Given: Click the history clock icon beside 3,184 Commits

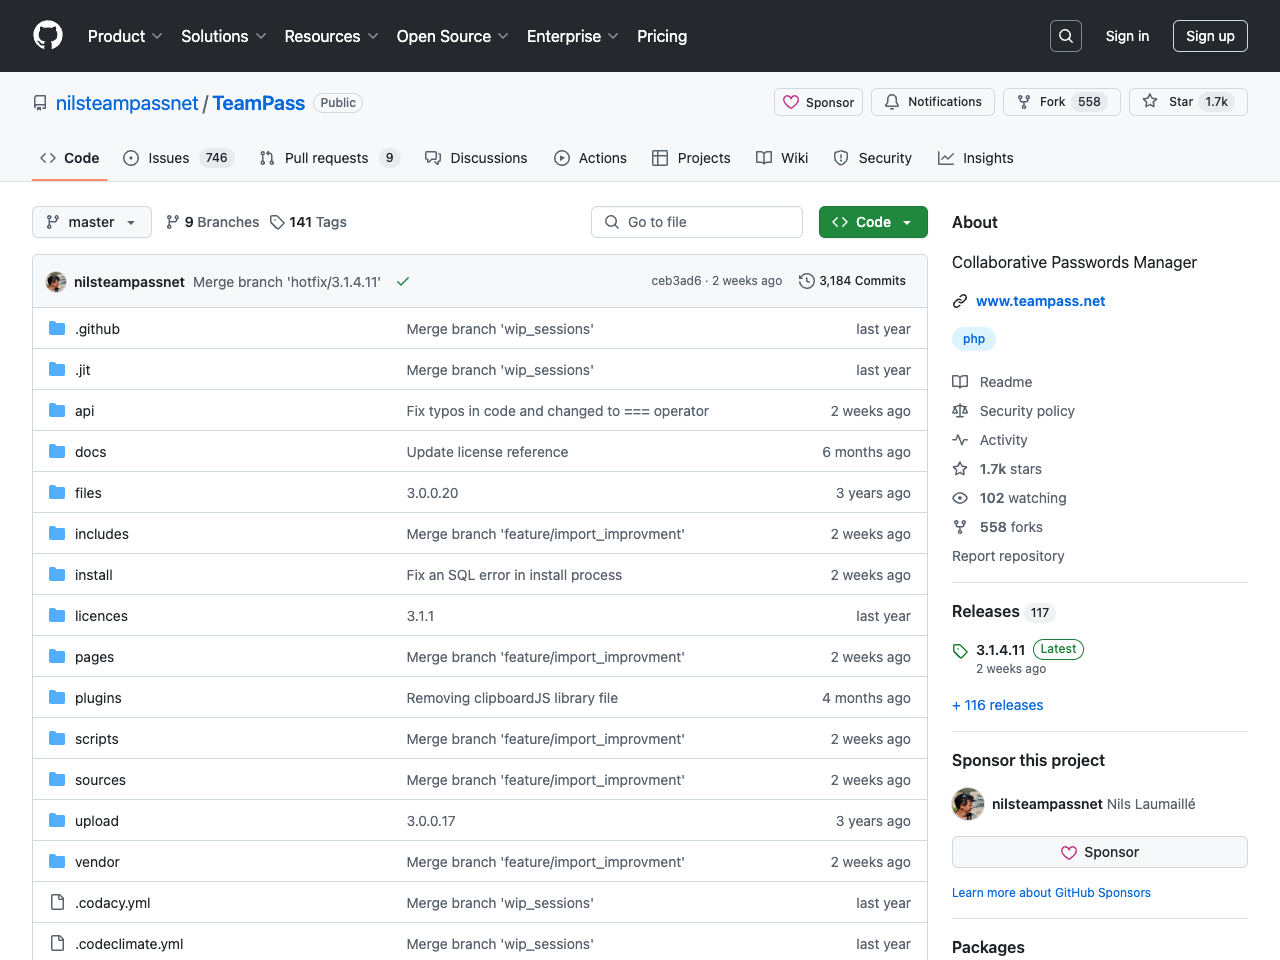Looking at the screenshot, I should point(806,281).
